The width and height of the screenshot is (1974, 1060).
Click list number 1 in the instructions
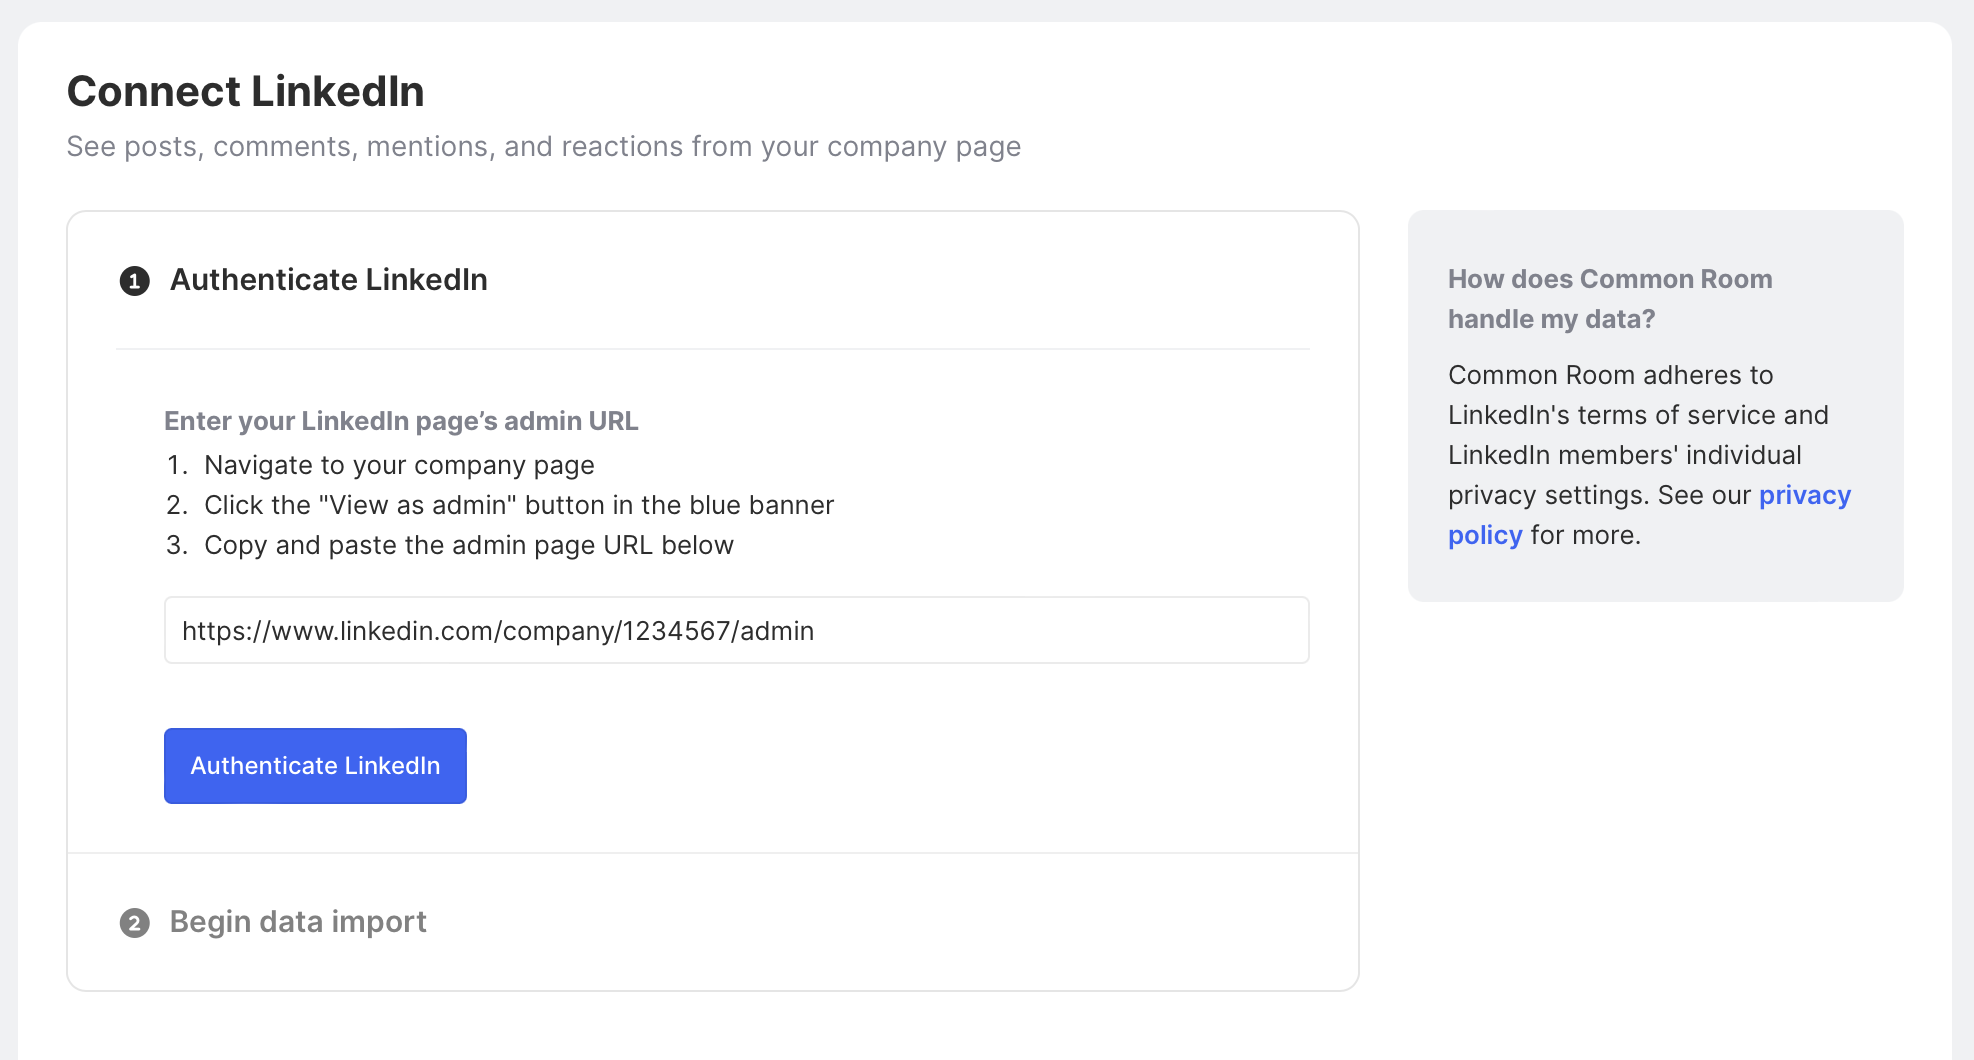(x=177, y=465)
